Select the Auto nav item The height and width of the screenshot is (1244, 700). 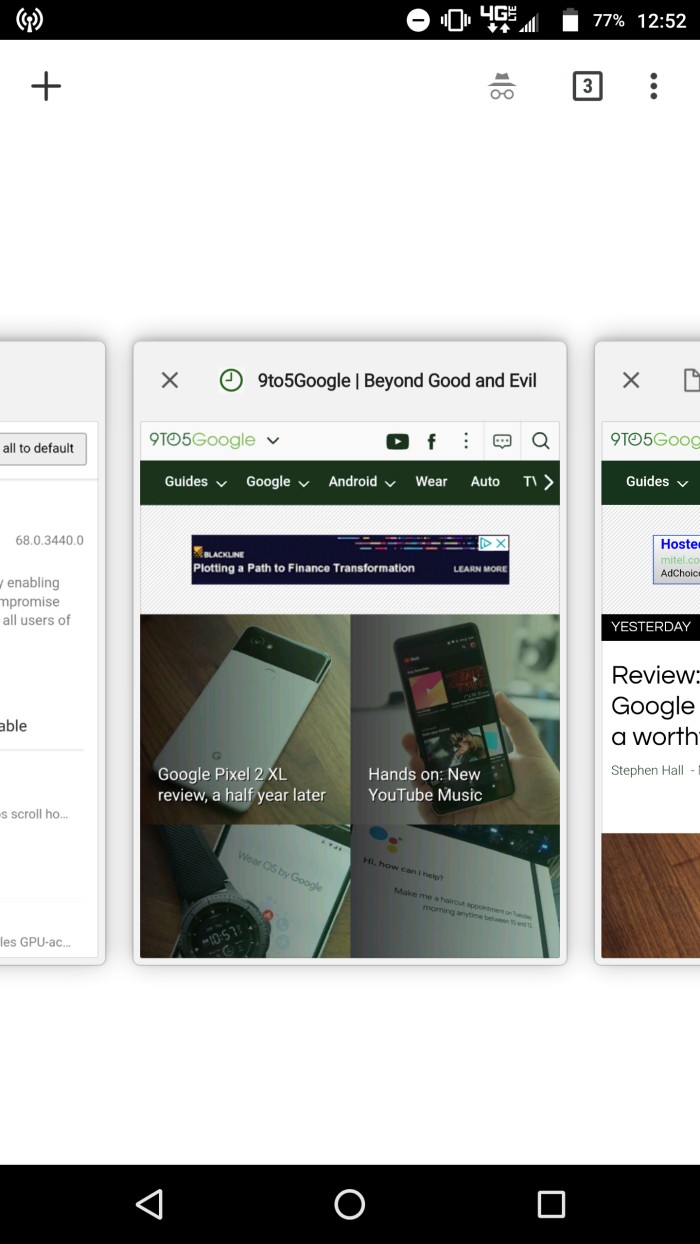[x=485, y=482]
